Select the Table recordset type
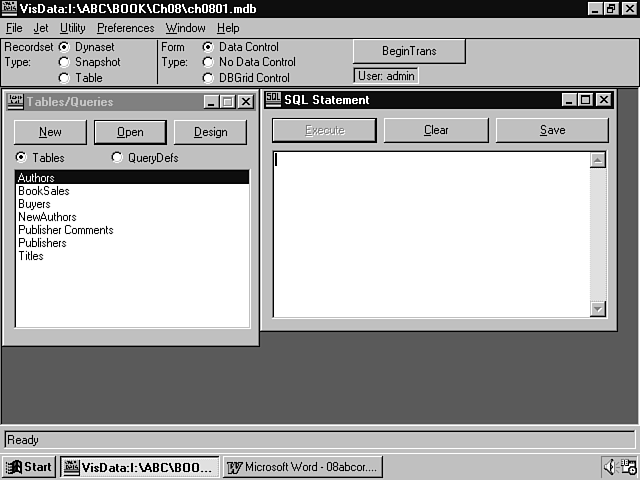 pyautogui.click(x=65, y=78)
